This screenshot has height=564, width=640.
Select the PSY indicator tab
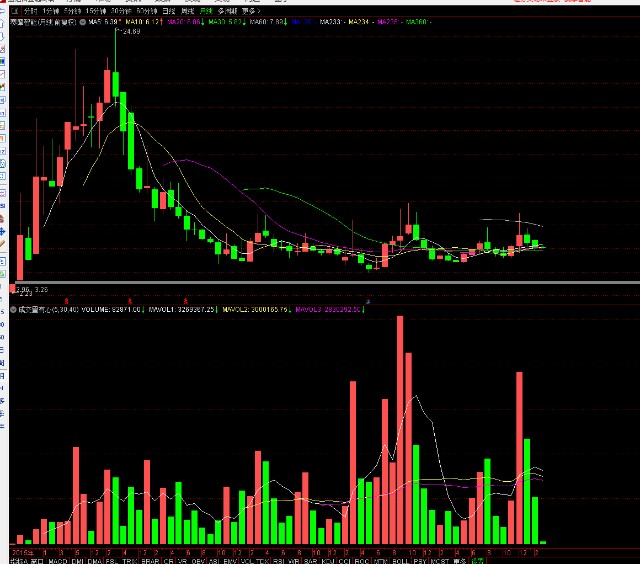(420, 561)
